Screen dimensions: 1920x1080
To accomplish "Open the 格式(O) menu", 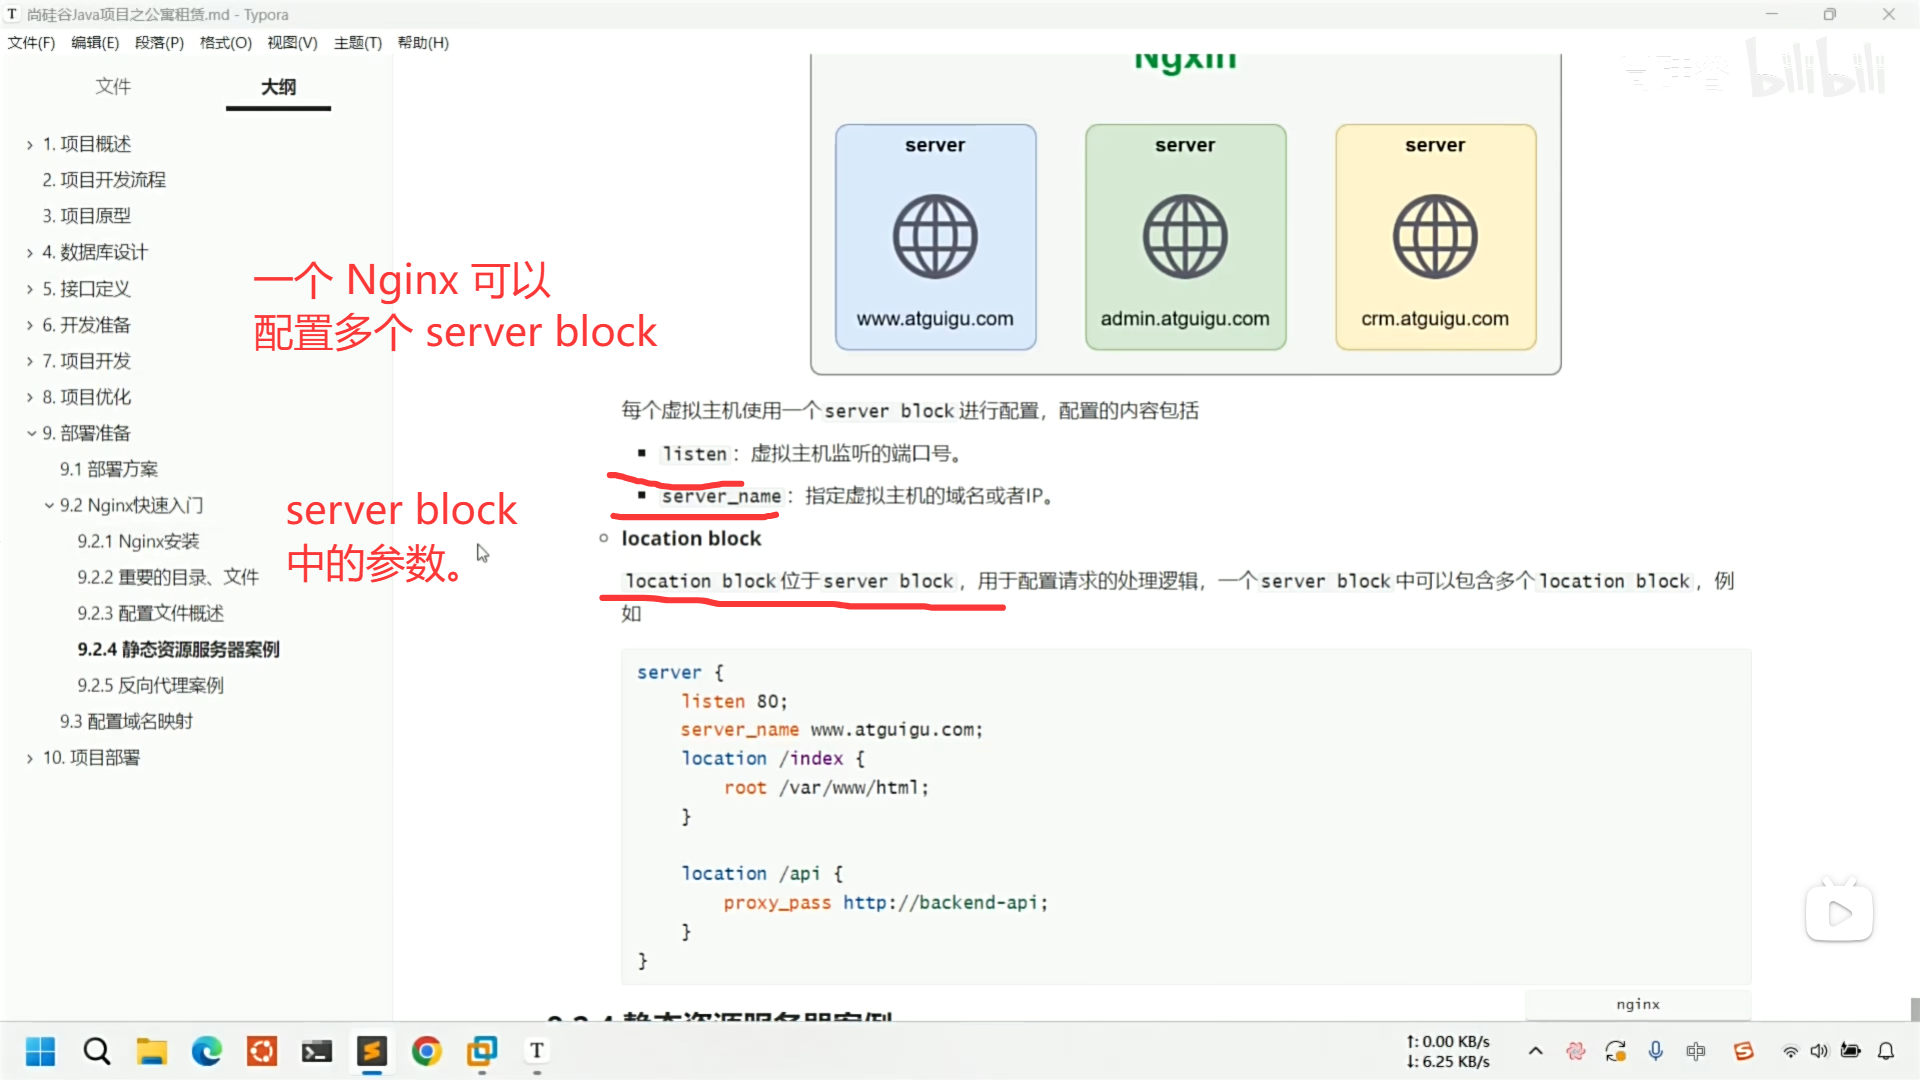I will pyautogui.click(x=225, y=43).
